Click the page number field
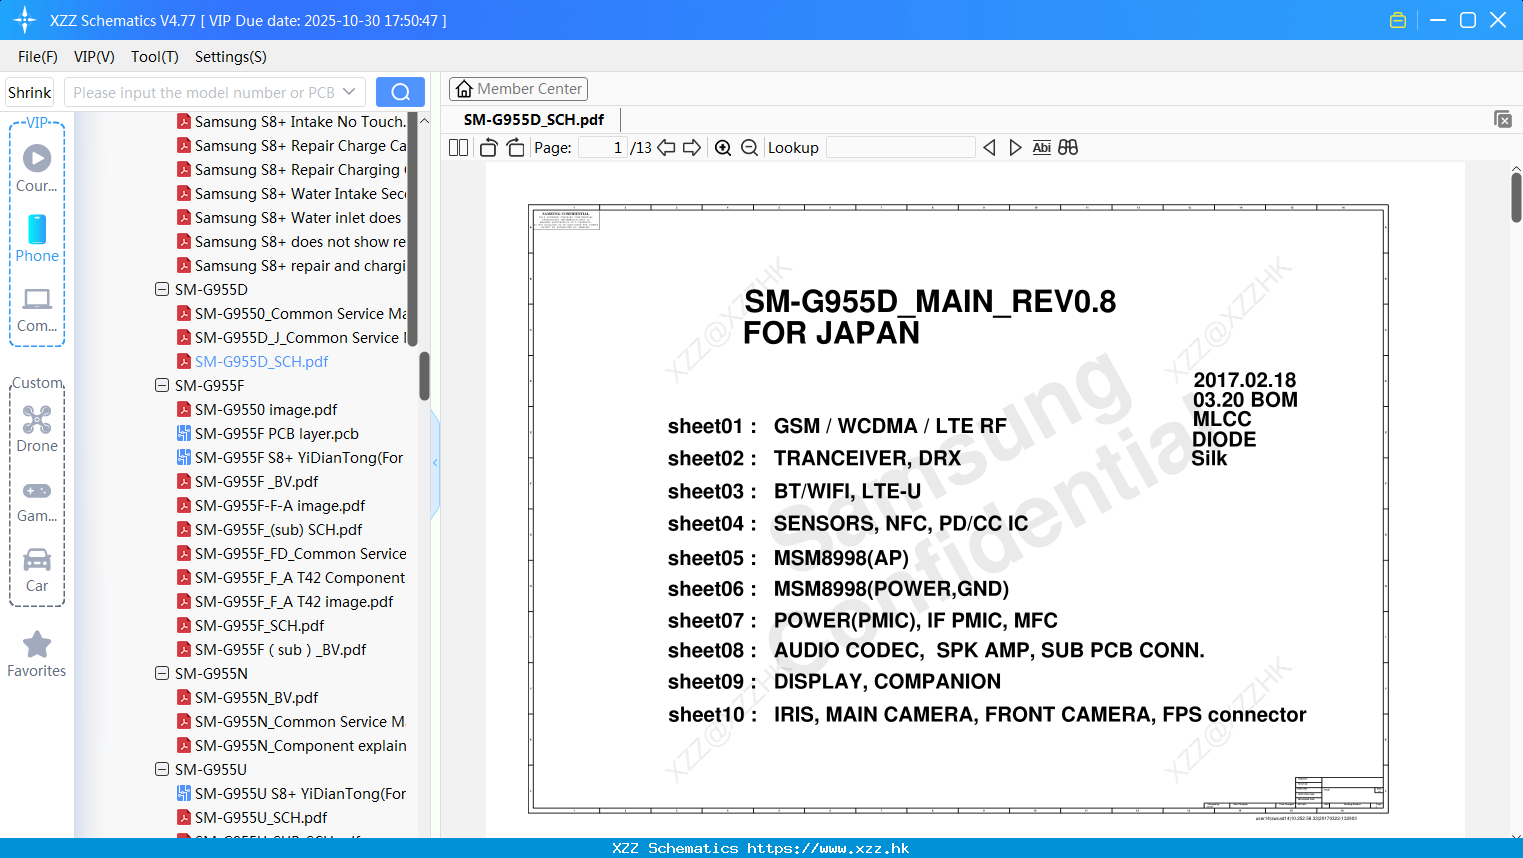This screenshot has width=1523, height=858. point(602,147)
